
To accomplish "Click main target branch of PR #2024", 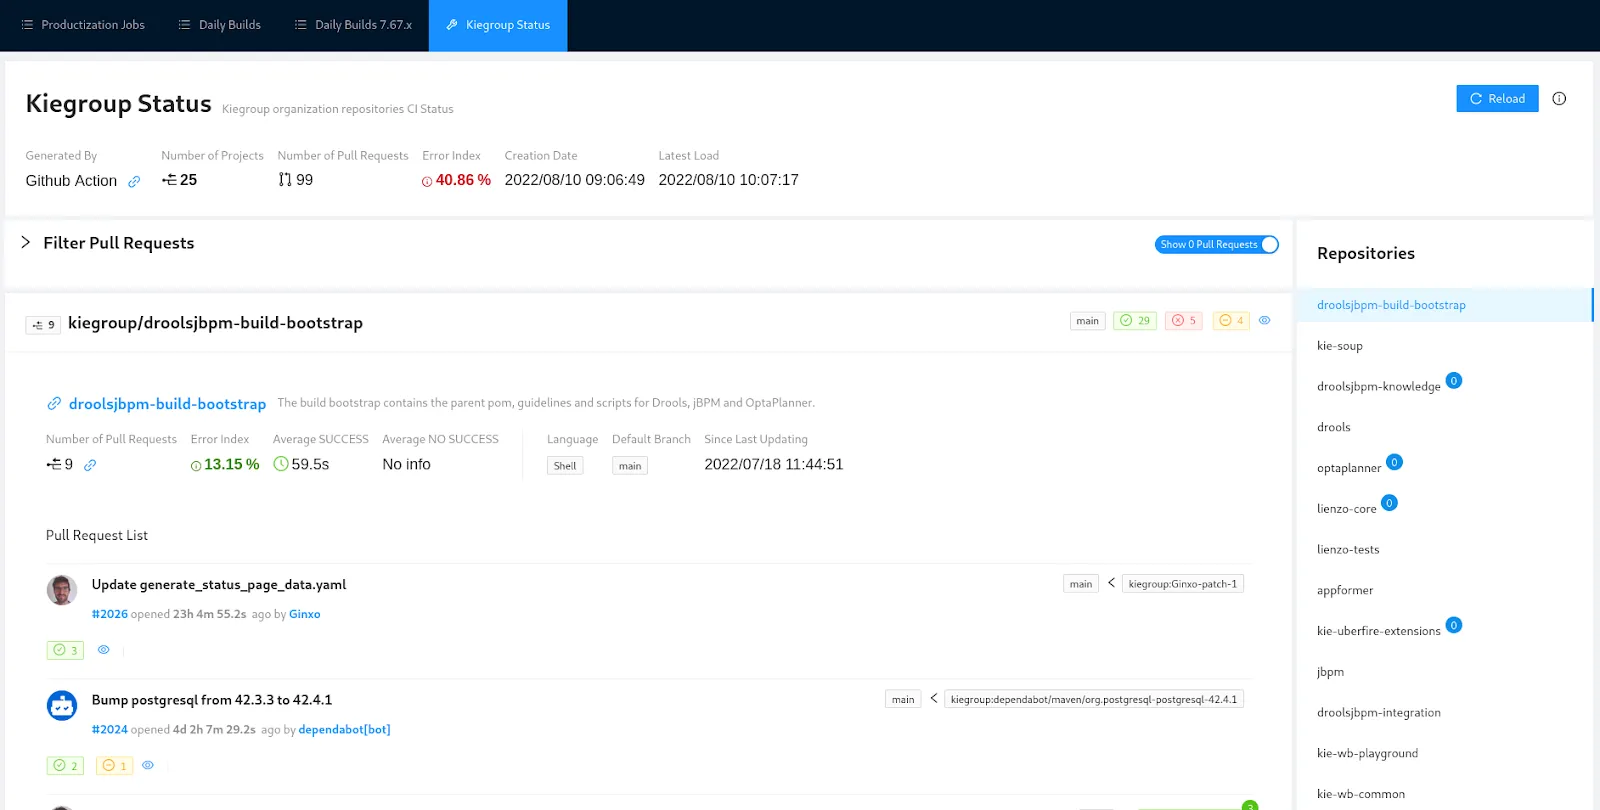I will (903, 700).
